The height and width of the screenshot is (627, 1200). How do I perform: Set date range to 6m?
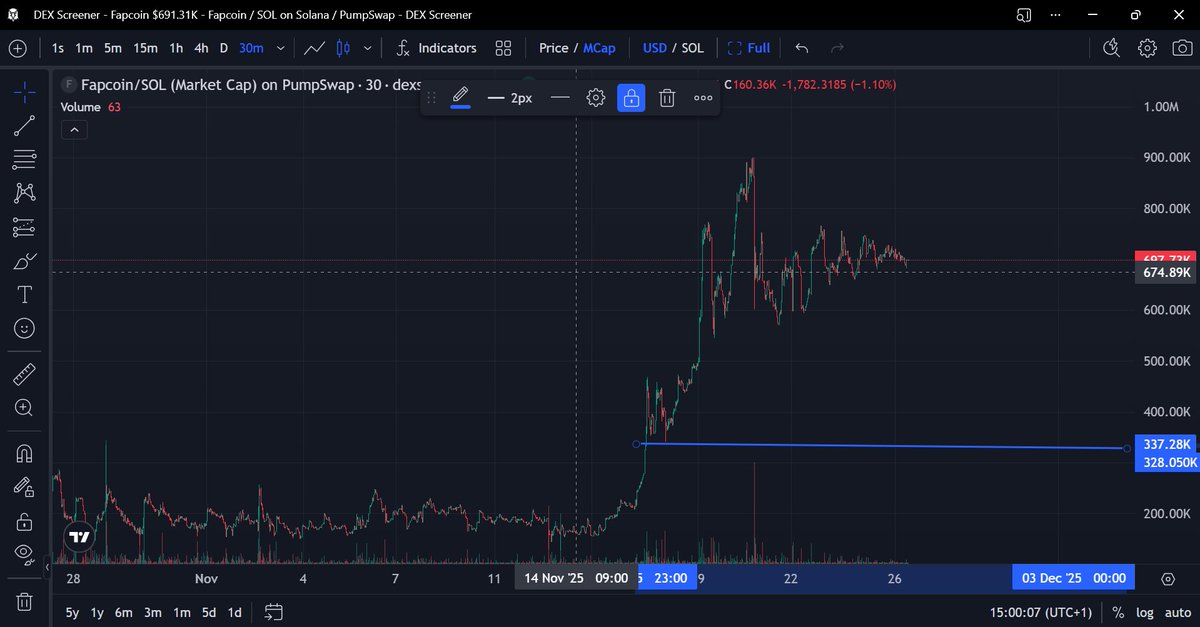(x=124, y=612)
